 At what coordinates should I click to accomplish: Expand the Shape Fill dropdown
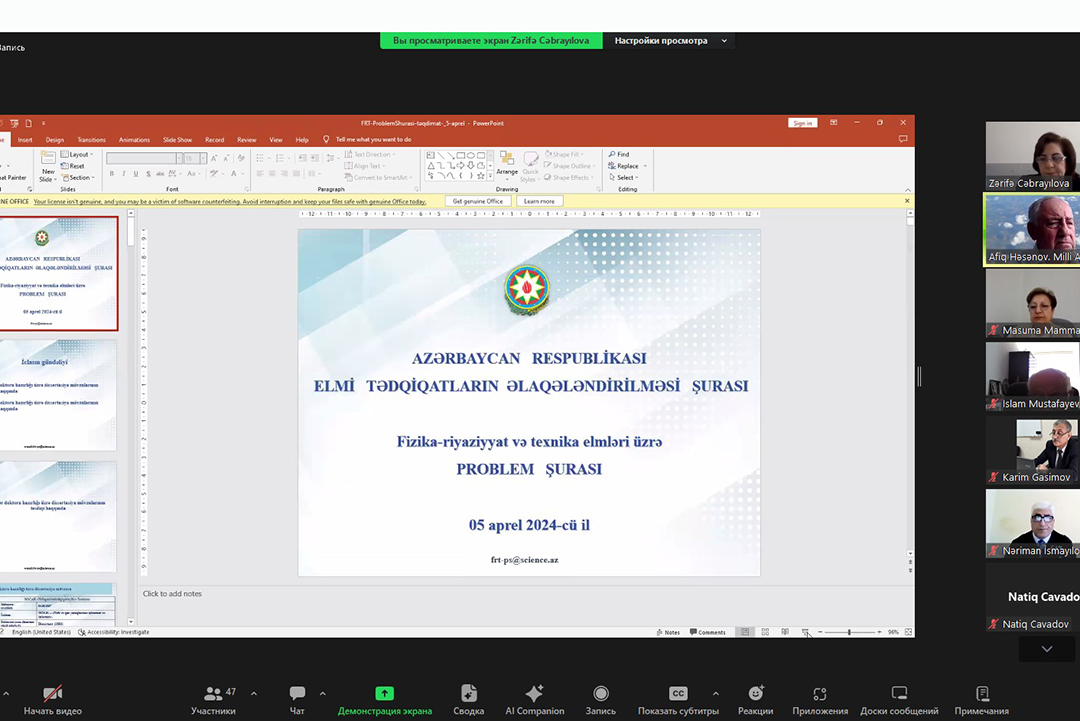[x=580, y=154]
